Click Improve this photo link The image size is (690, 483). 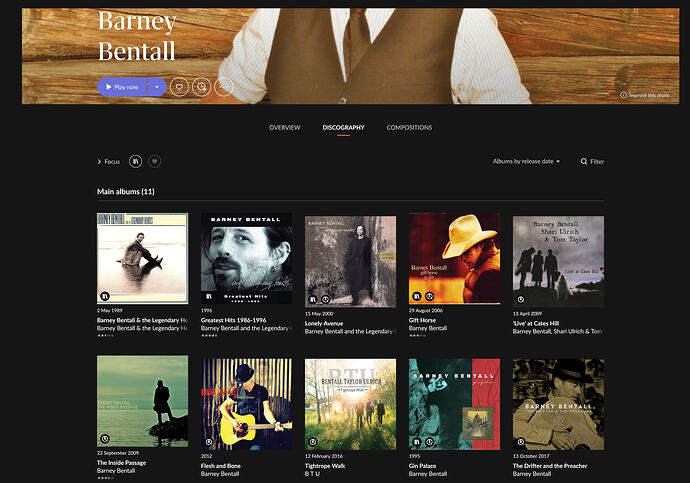[645, 95]
